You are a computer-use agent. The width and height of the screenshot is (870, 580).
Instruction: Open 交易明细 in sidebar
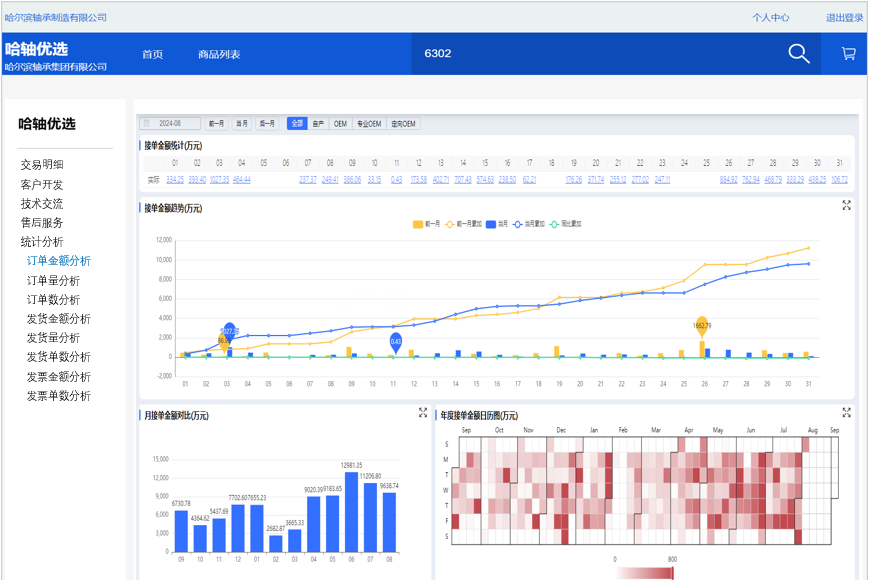coord(42,164)
